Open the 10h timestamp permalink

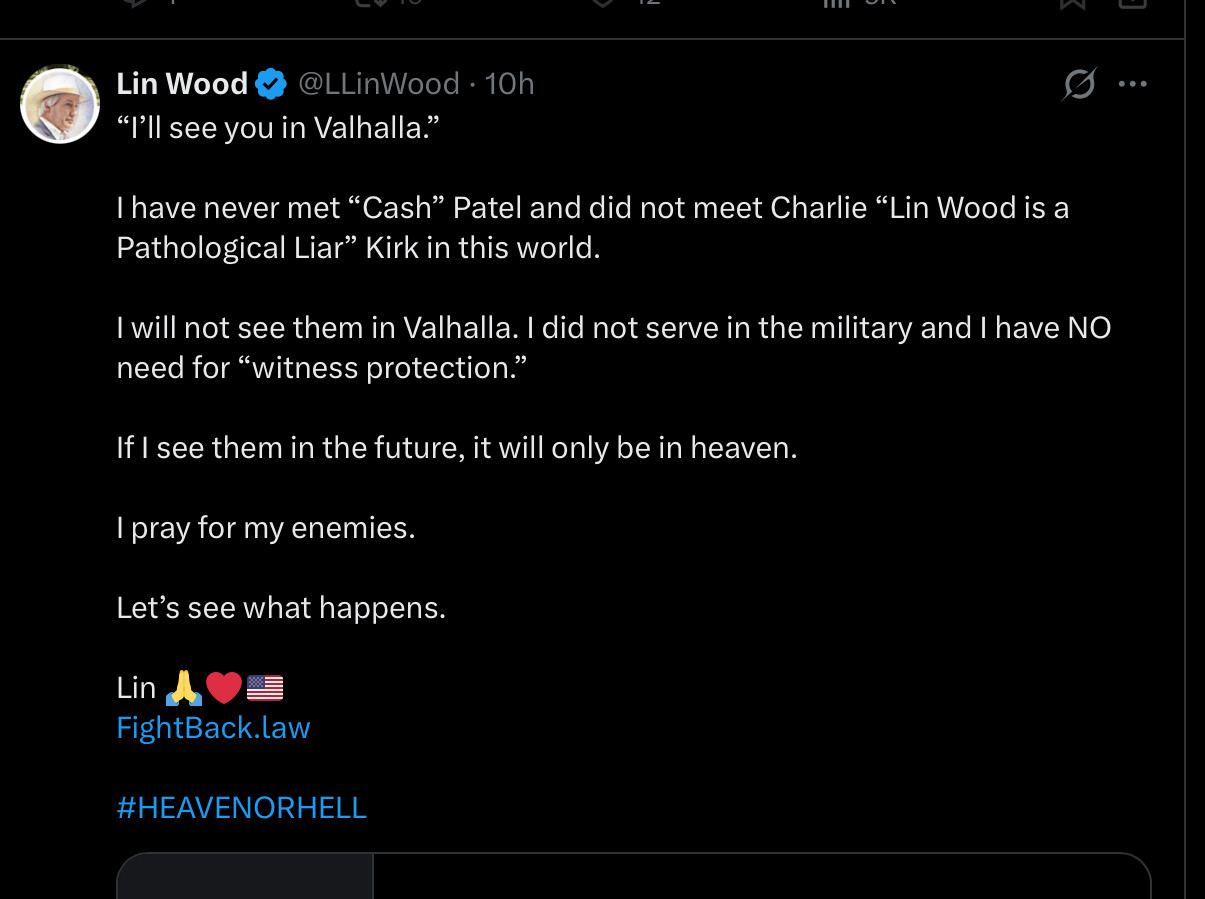tap(510, 84)
